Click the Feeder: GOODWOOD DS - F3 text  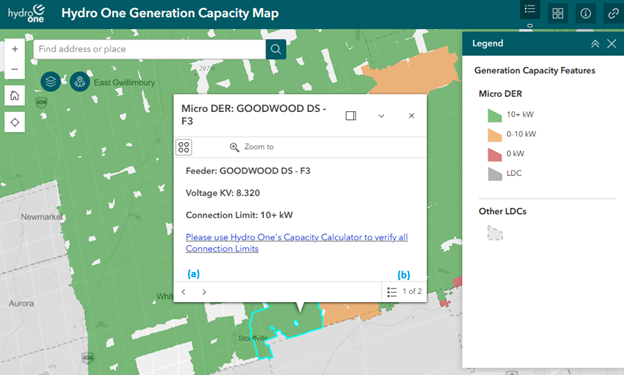tap(248, 171)
